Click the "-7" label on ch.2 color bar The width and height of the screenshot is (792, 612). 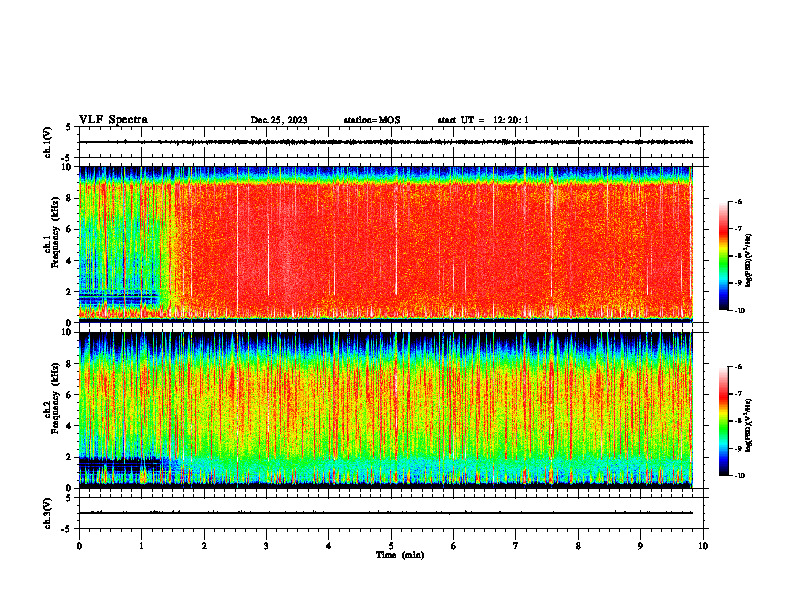pos(738,394)
